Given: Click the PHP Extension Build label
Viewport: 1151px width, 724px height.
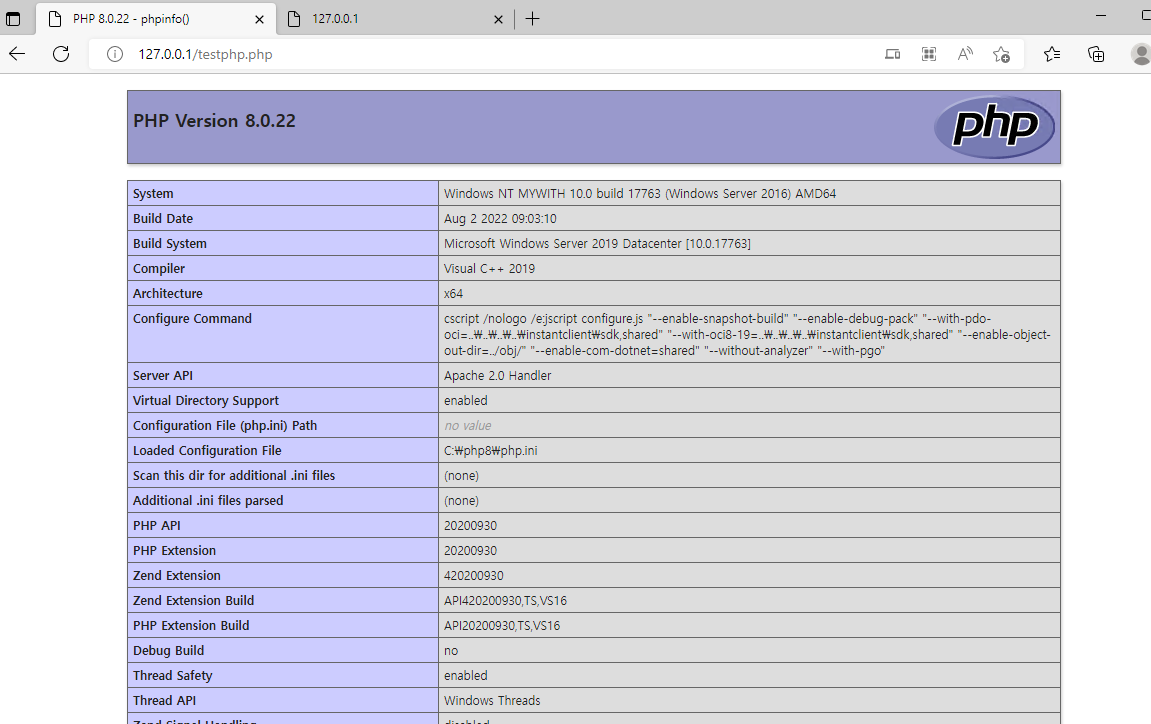Looking at the screenshot, I should 191,626.
